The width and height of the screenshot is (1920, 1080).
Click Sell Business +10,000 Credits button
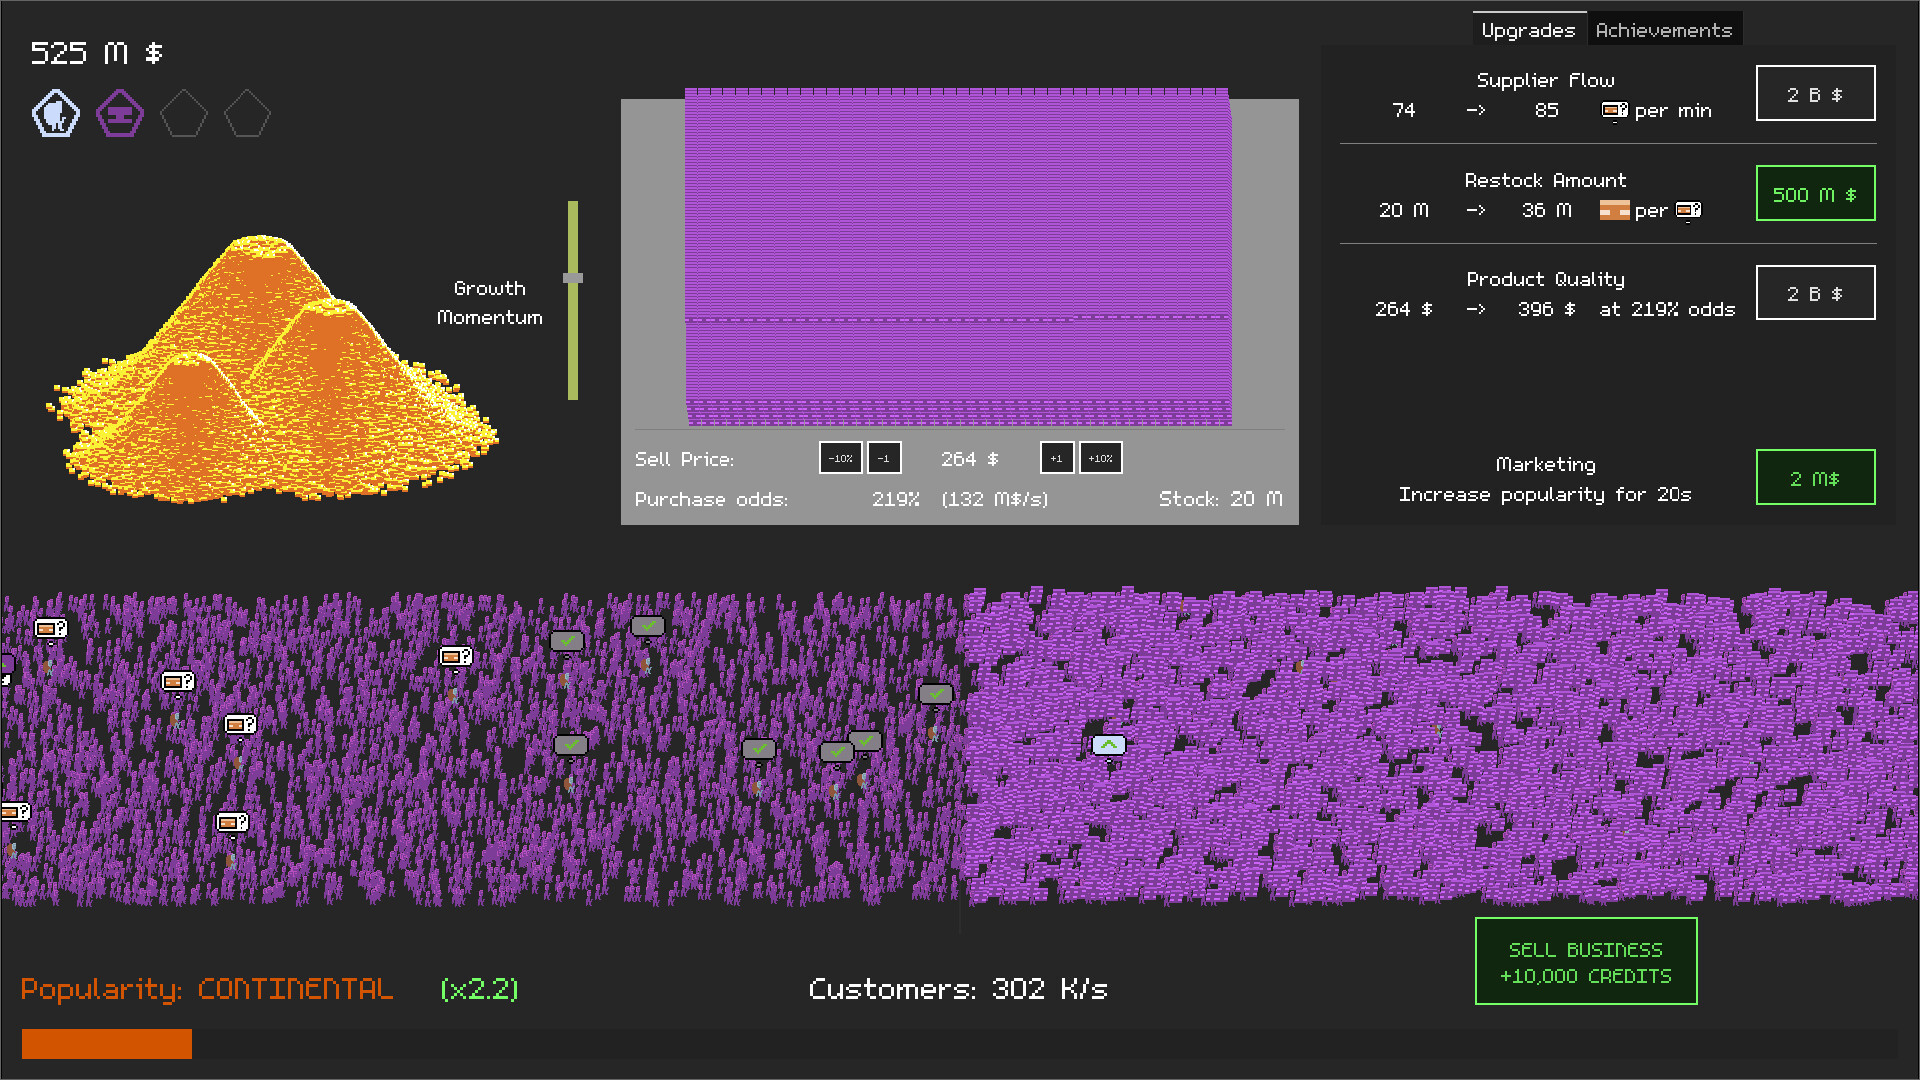click(1586, 962)
